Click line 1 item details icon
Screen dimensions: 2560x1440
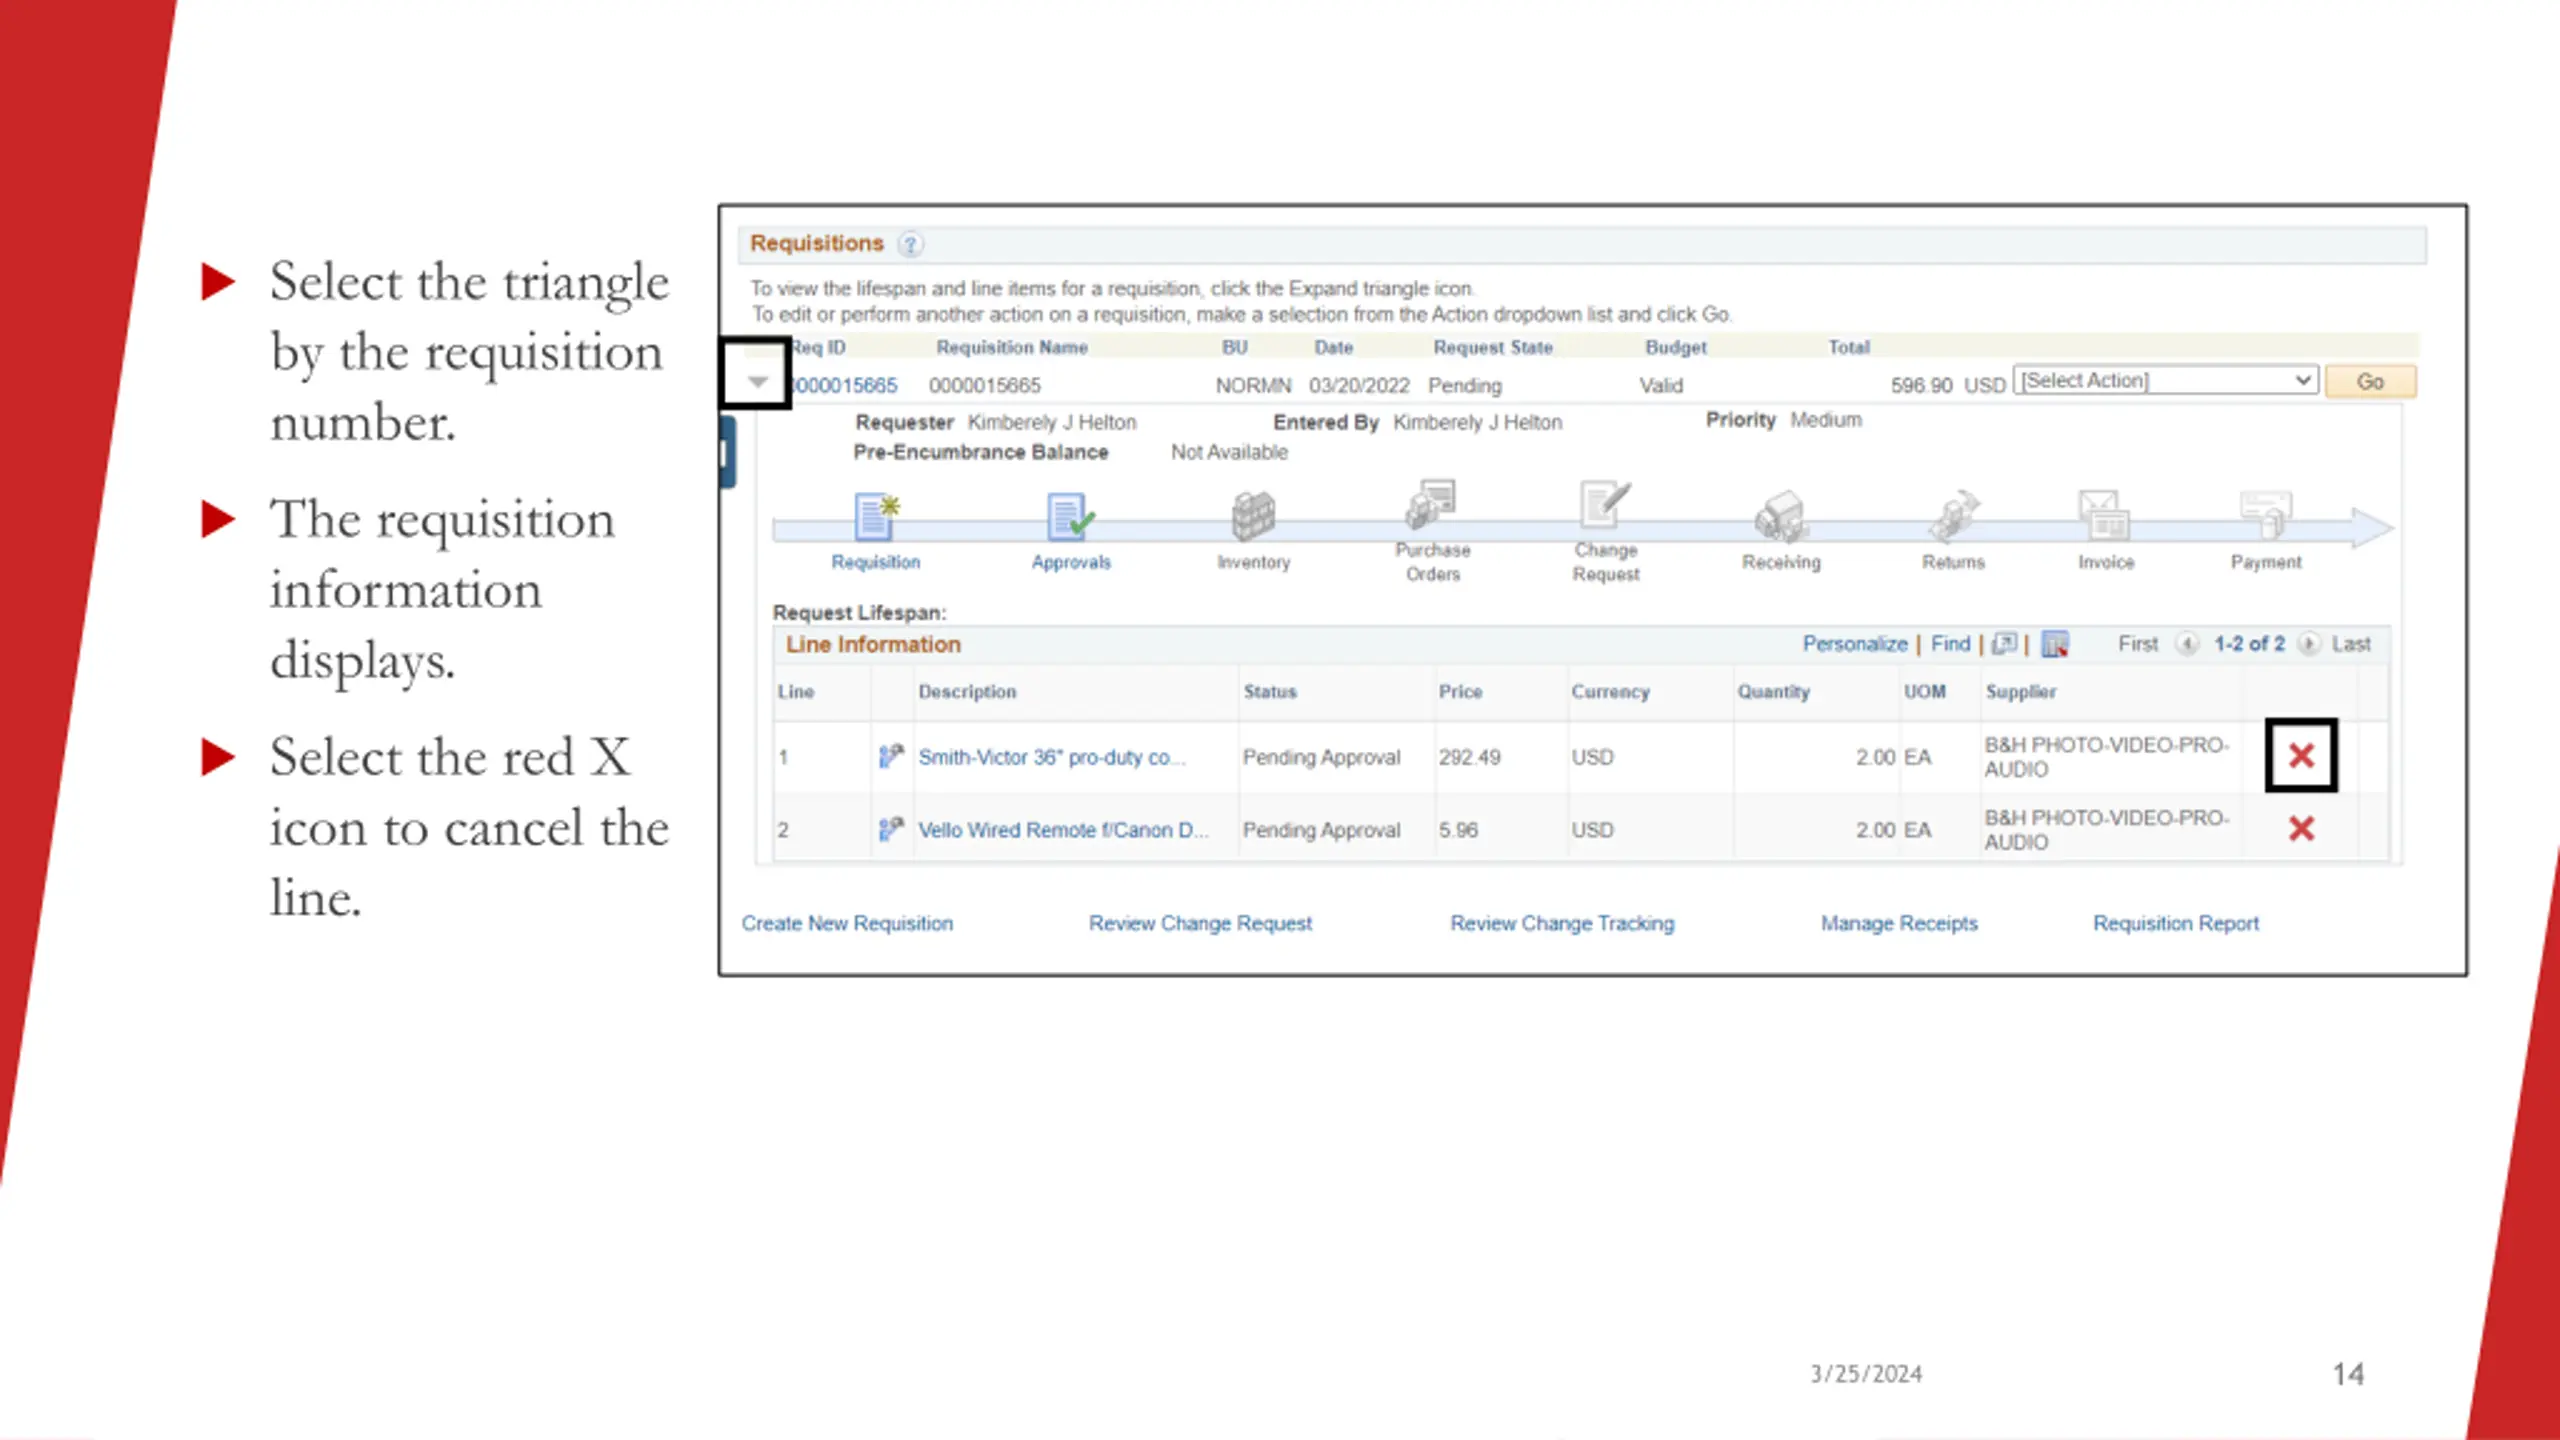tap(890, 757)
